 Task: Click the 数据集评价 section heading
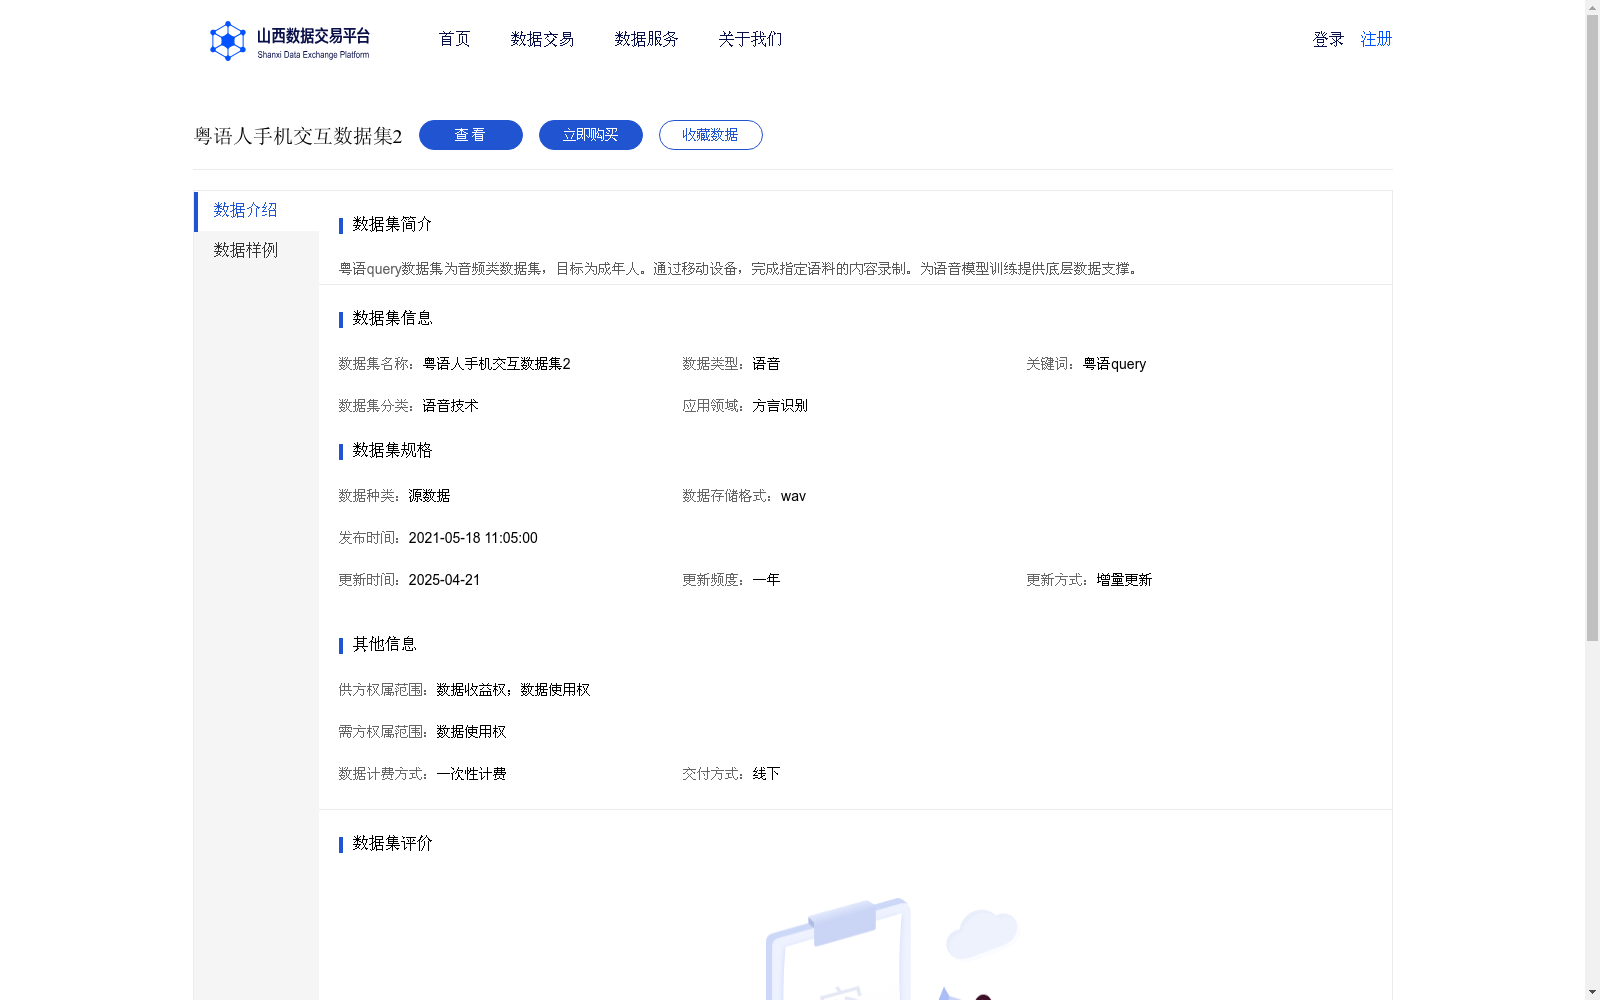(392, 843)
